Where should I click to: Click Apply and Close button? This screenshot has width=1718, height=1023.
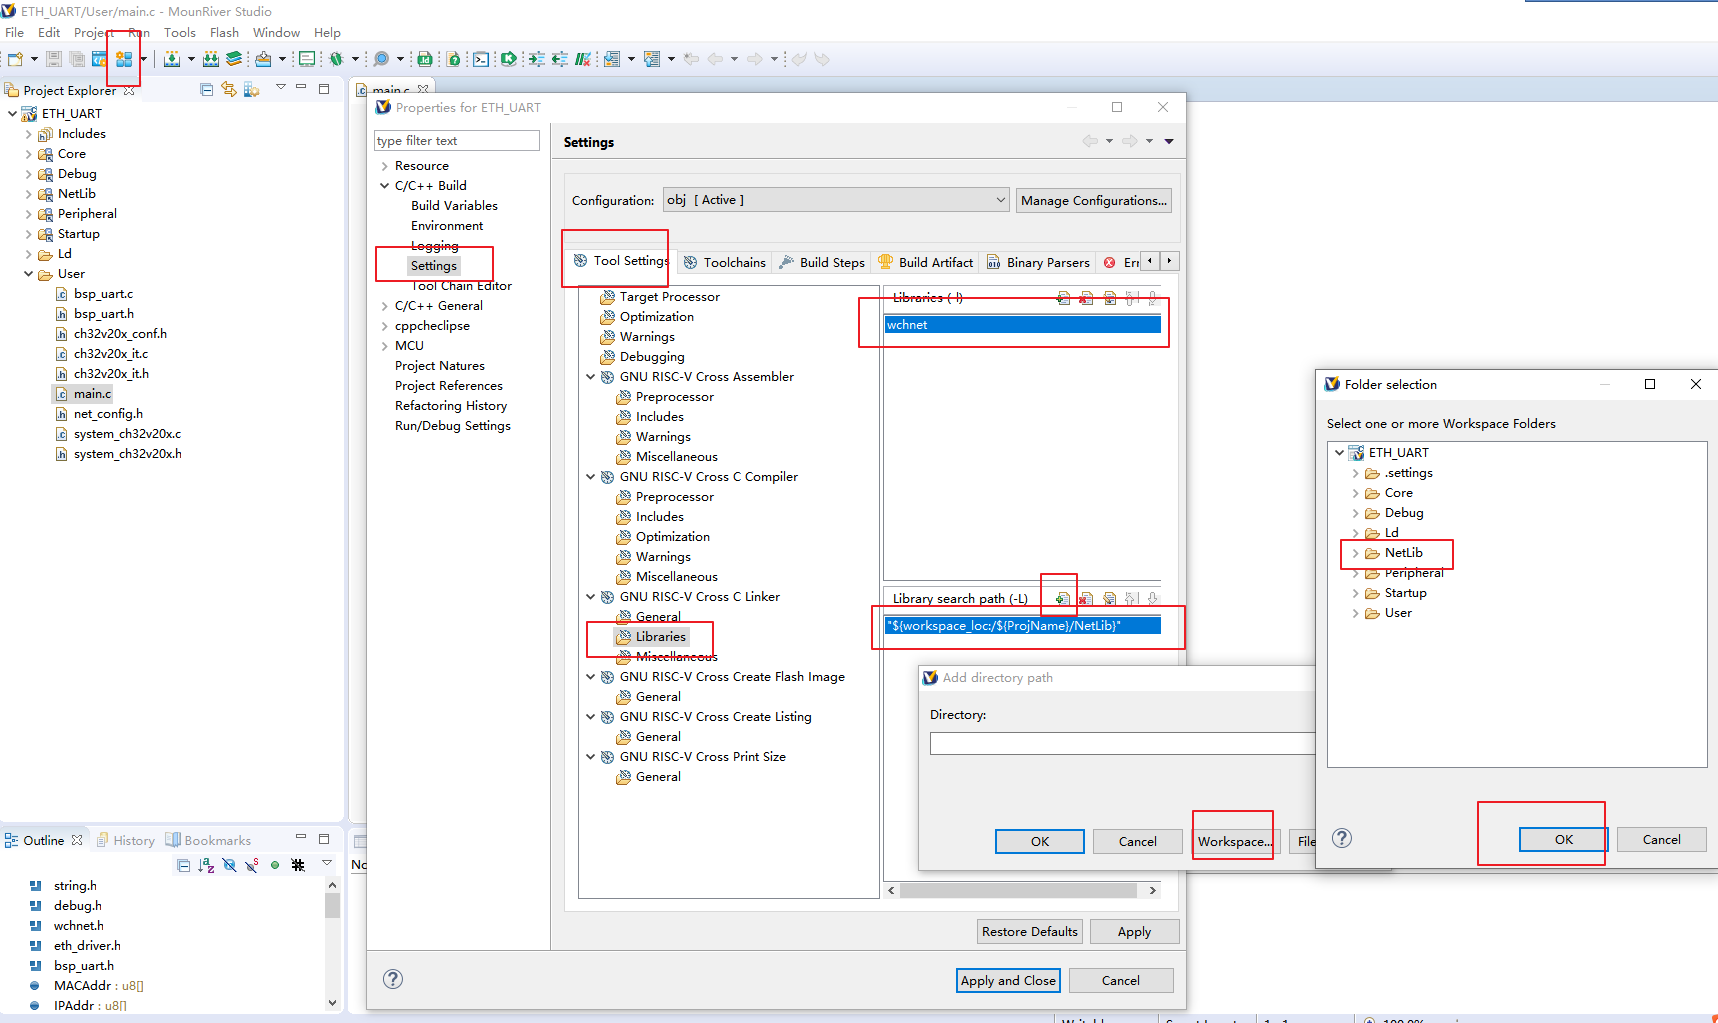click(1008, 980)
